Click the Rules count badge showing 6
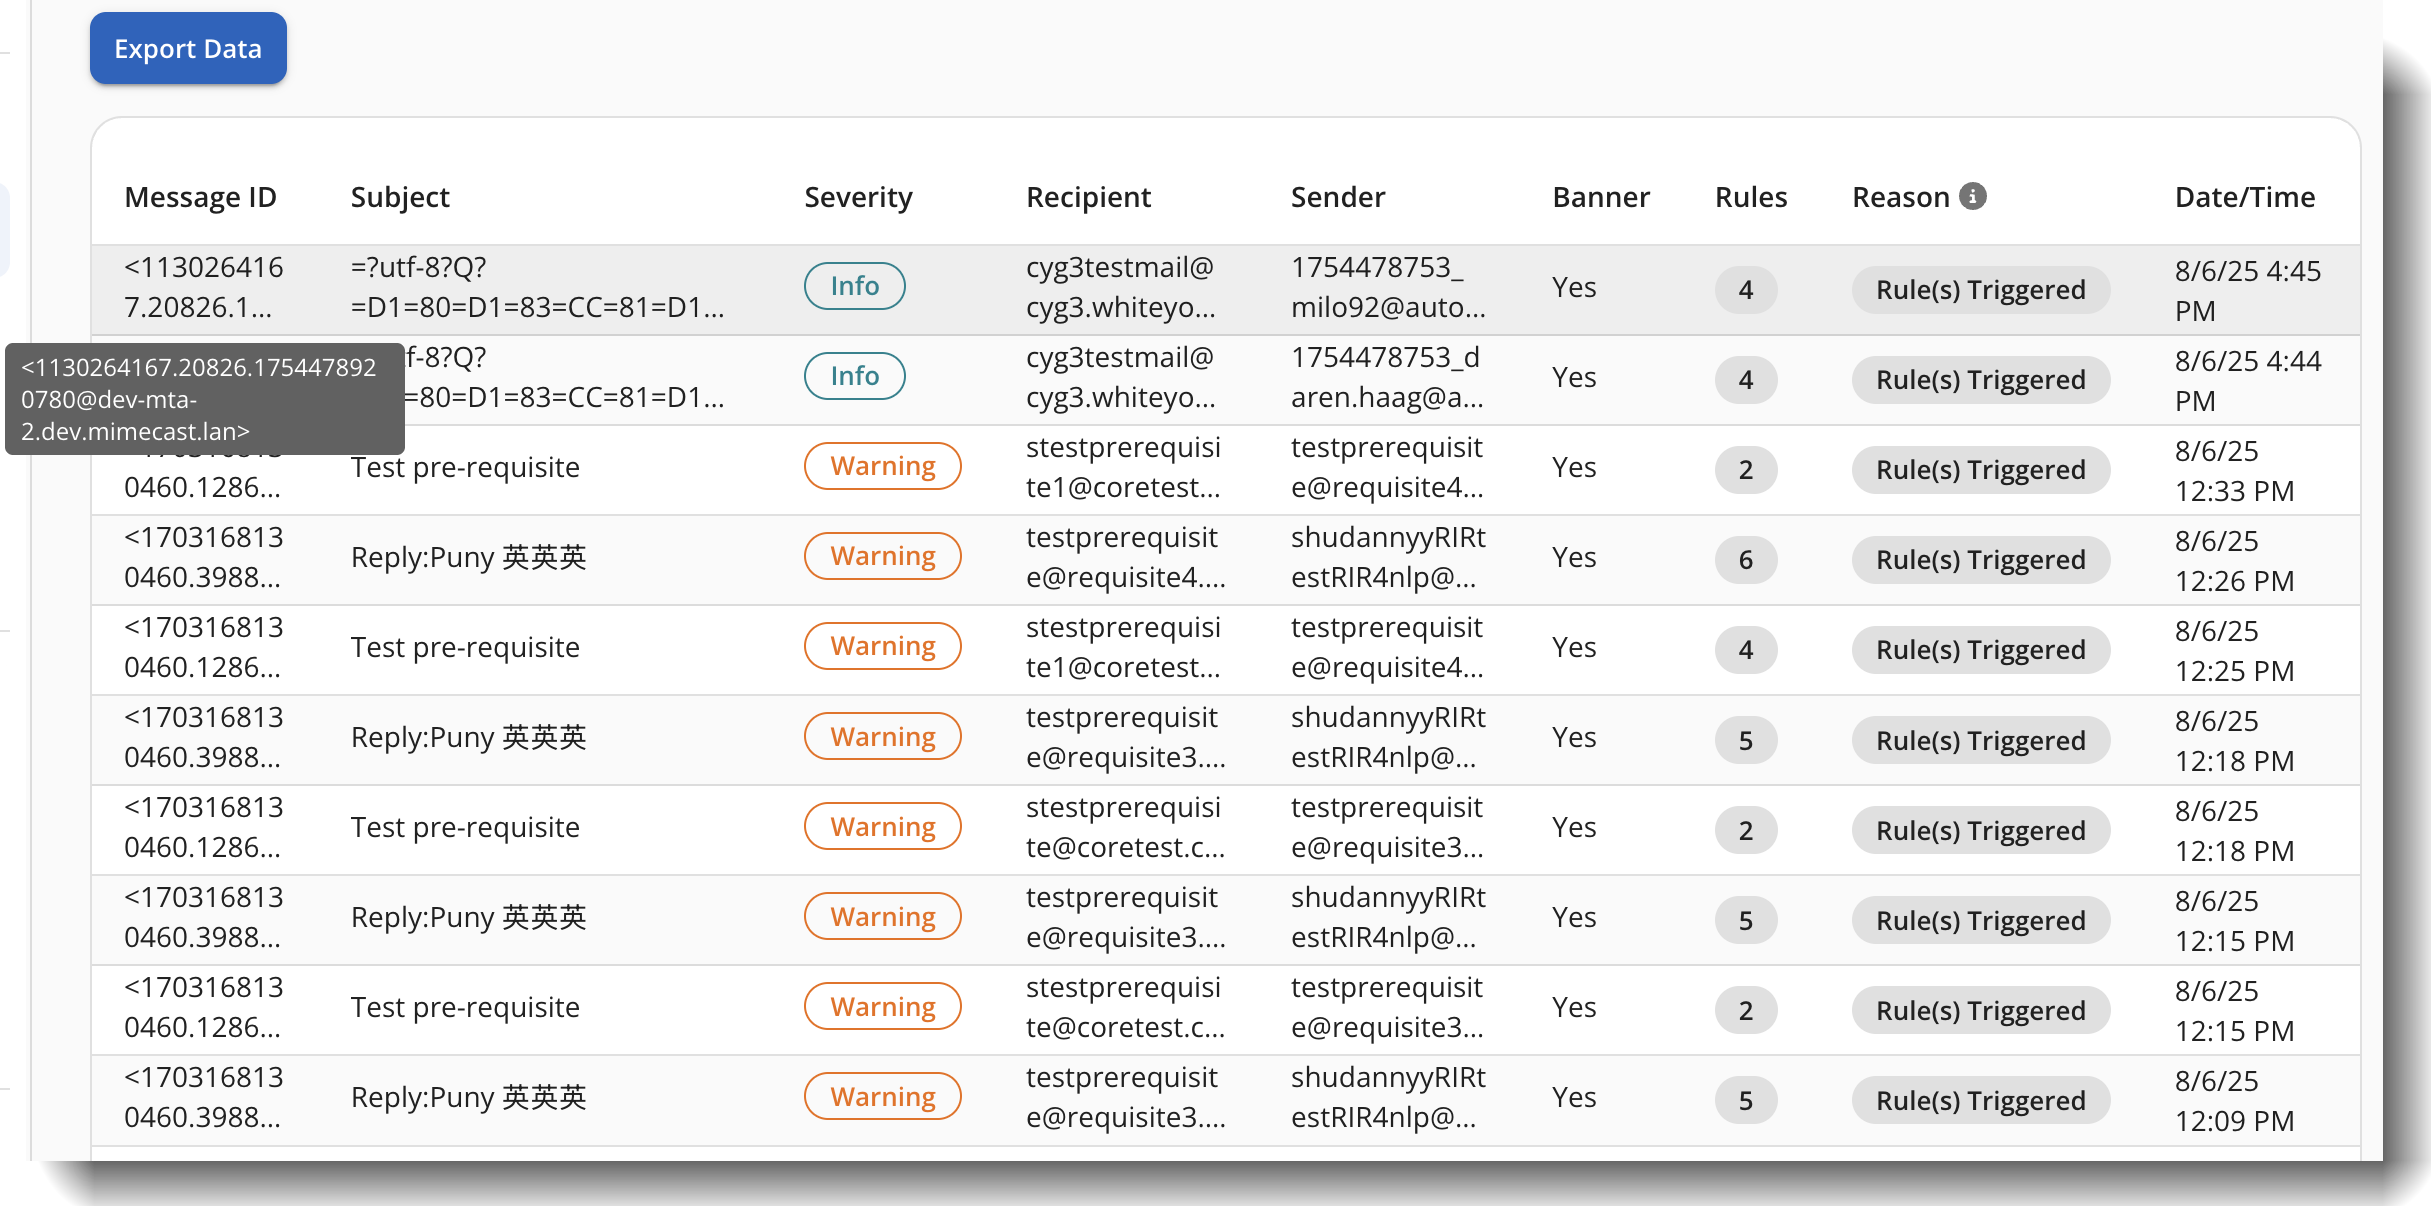Image resolution: width=2431 pixels, height=1206 pixels. pyautogui.click(x=1746, y=560)
